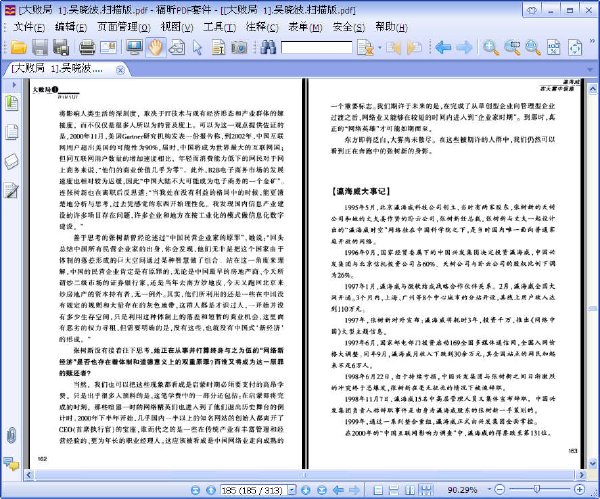The image size is (600, 499).
Task: Click the page number field 185 (185 / 313)
Action: [254, 490]
